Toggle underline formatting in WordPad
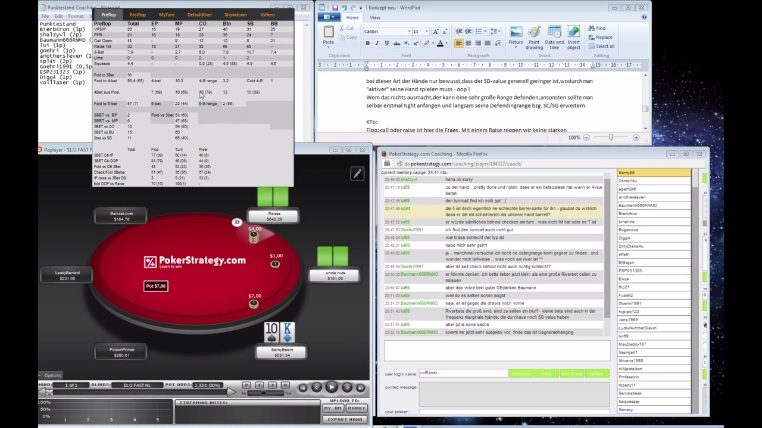 (386, 43)
